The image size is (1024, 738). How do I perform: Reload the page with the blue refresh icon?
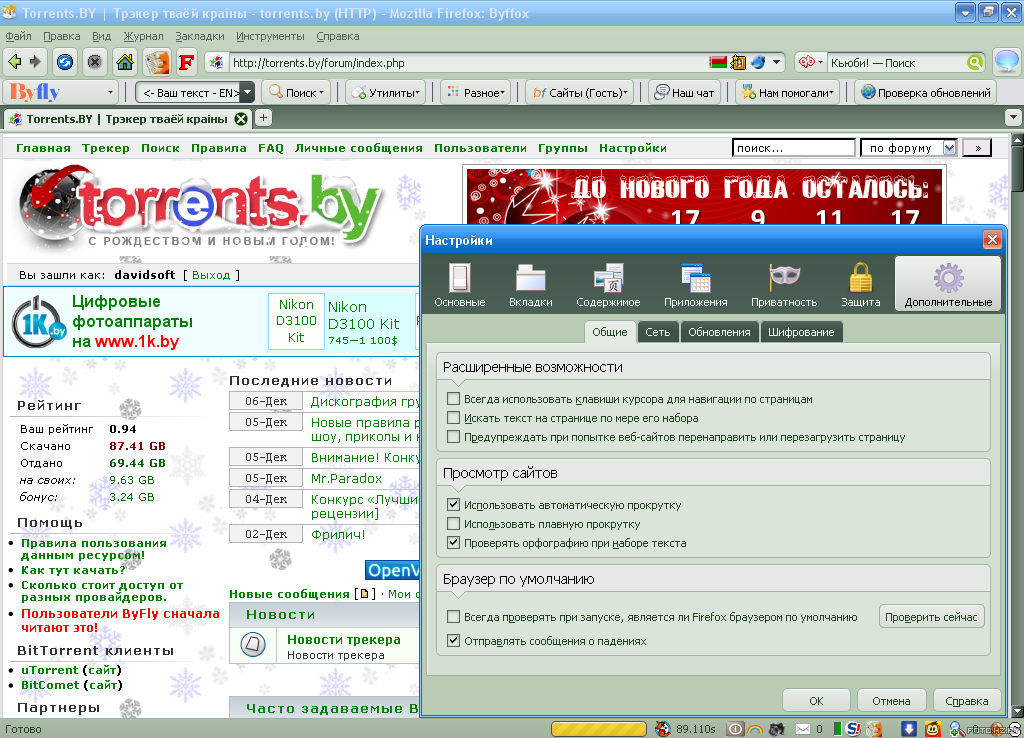click(x=65, y=62)
